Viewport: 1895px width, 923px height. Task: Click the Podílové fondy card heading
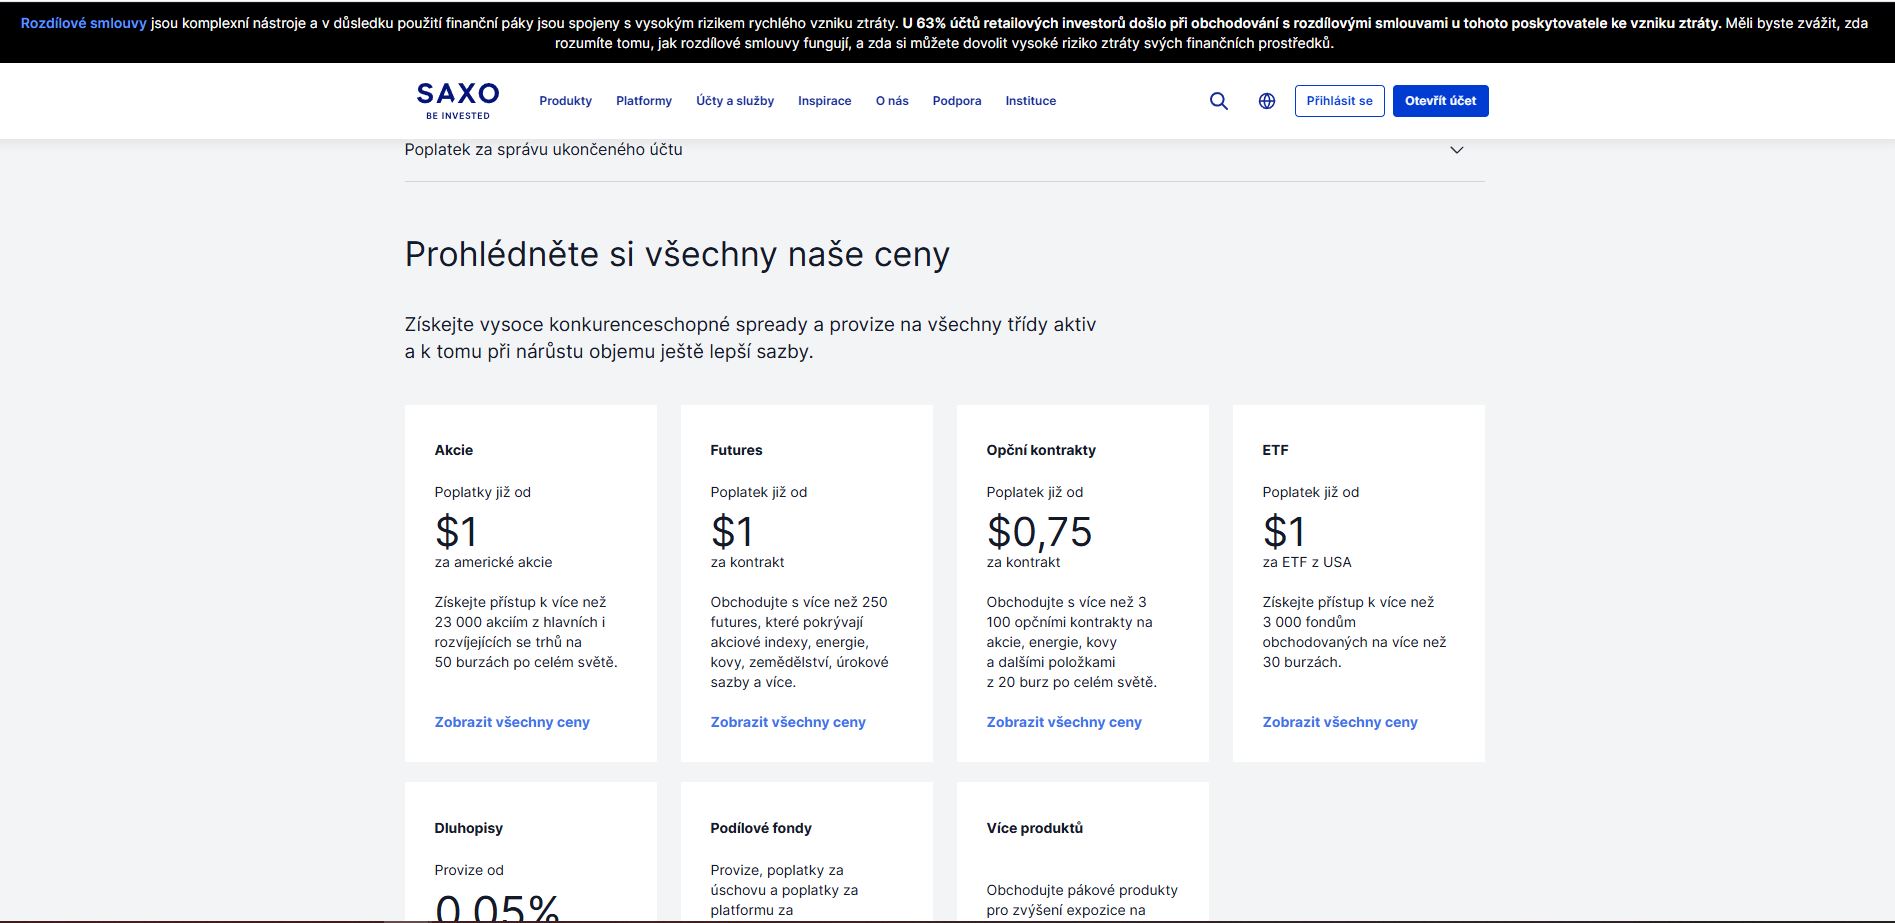(x=761, y=828)
